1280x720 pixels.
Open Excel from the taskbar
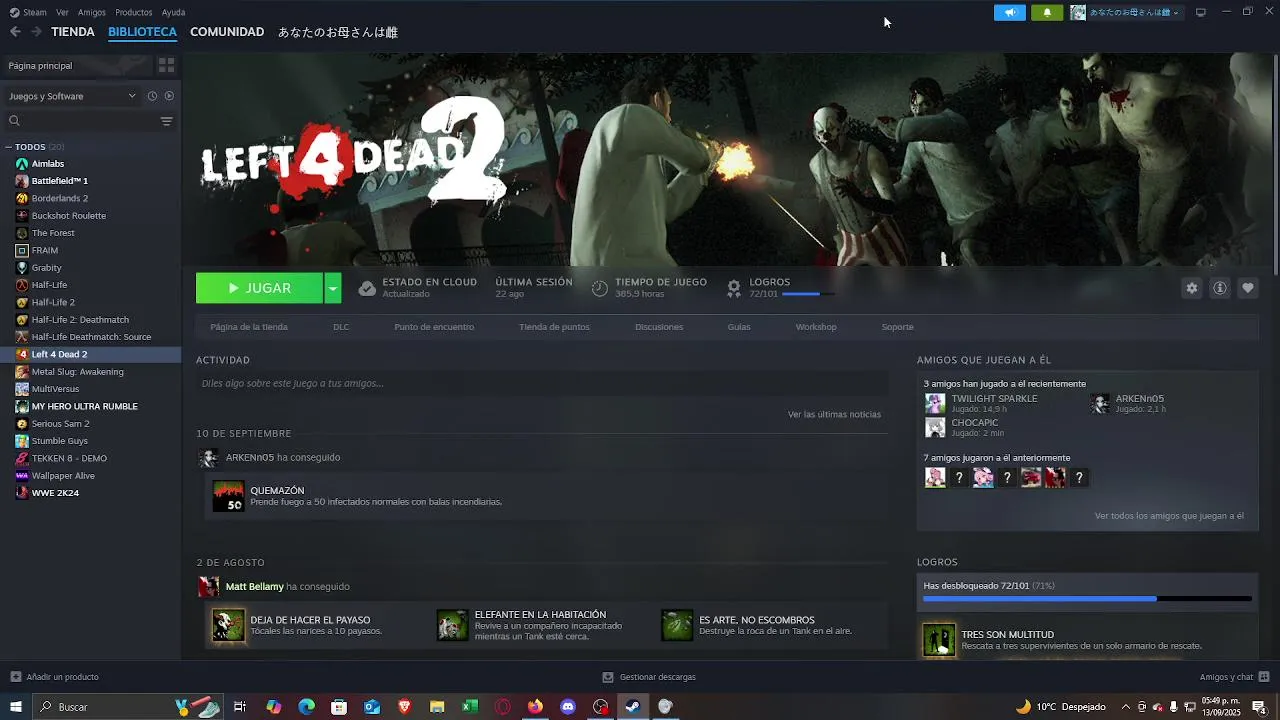tap(470, 707)
